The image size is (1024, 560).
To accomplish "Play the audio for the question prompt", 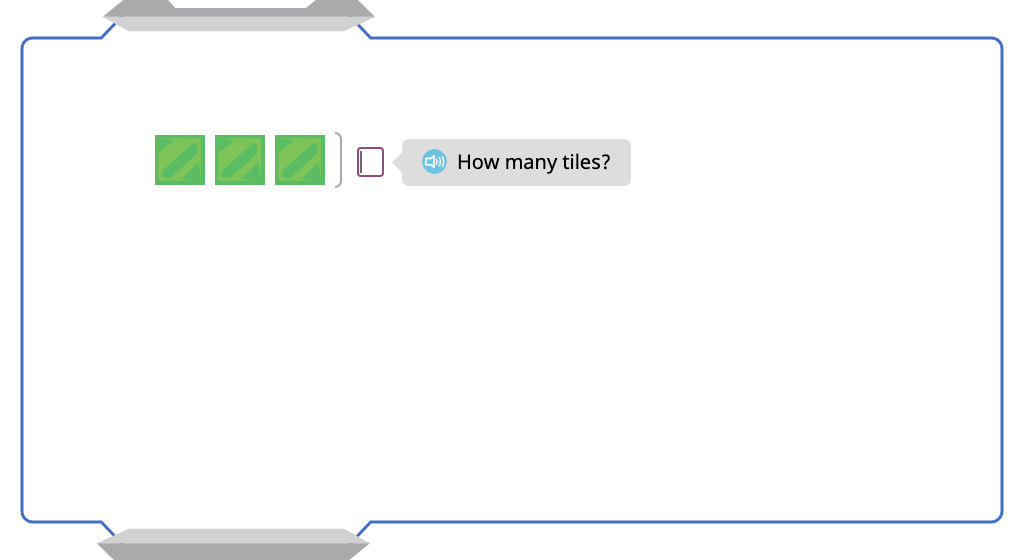I will [x=434, y=162].
